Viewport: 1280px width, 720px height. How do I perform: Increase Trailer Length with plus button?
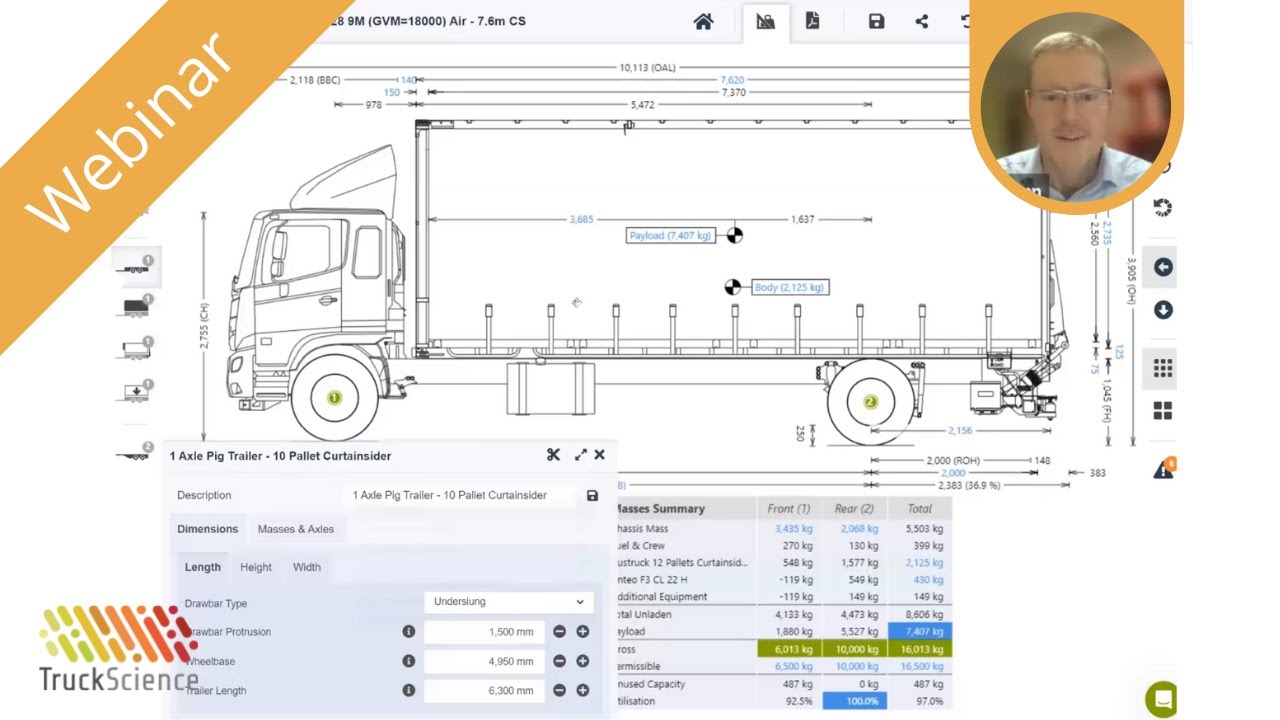click(583, 690)
